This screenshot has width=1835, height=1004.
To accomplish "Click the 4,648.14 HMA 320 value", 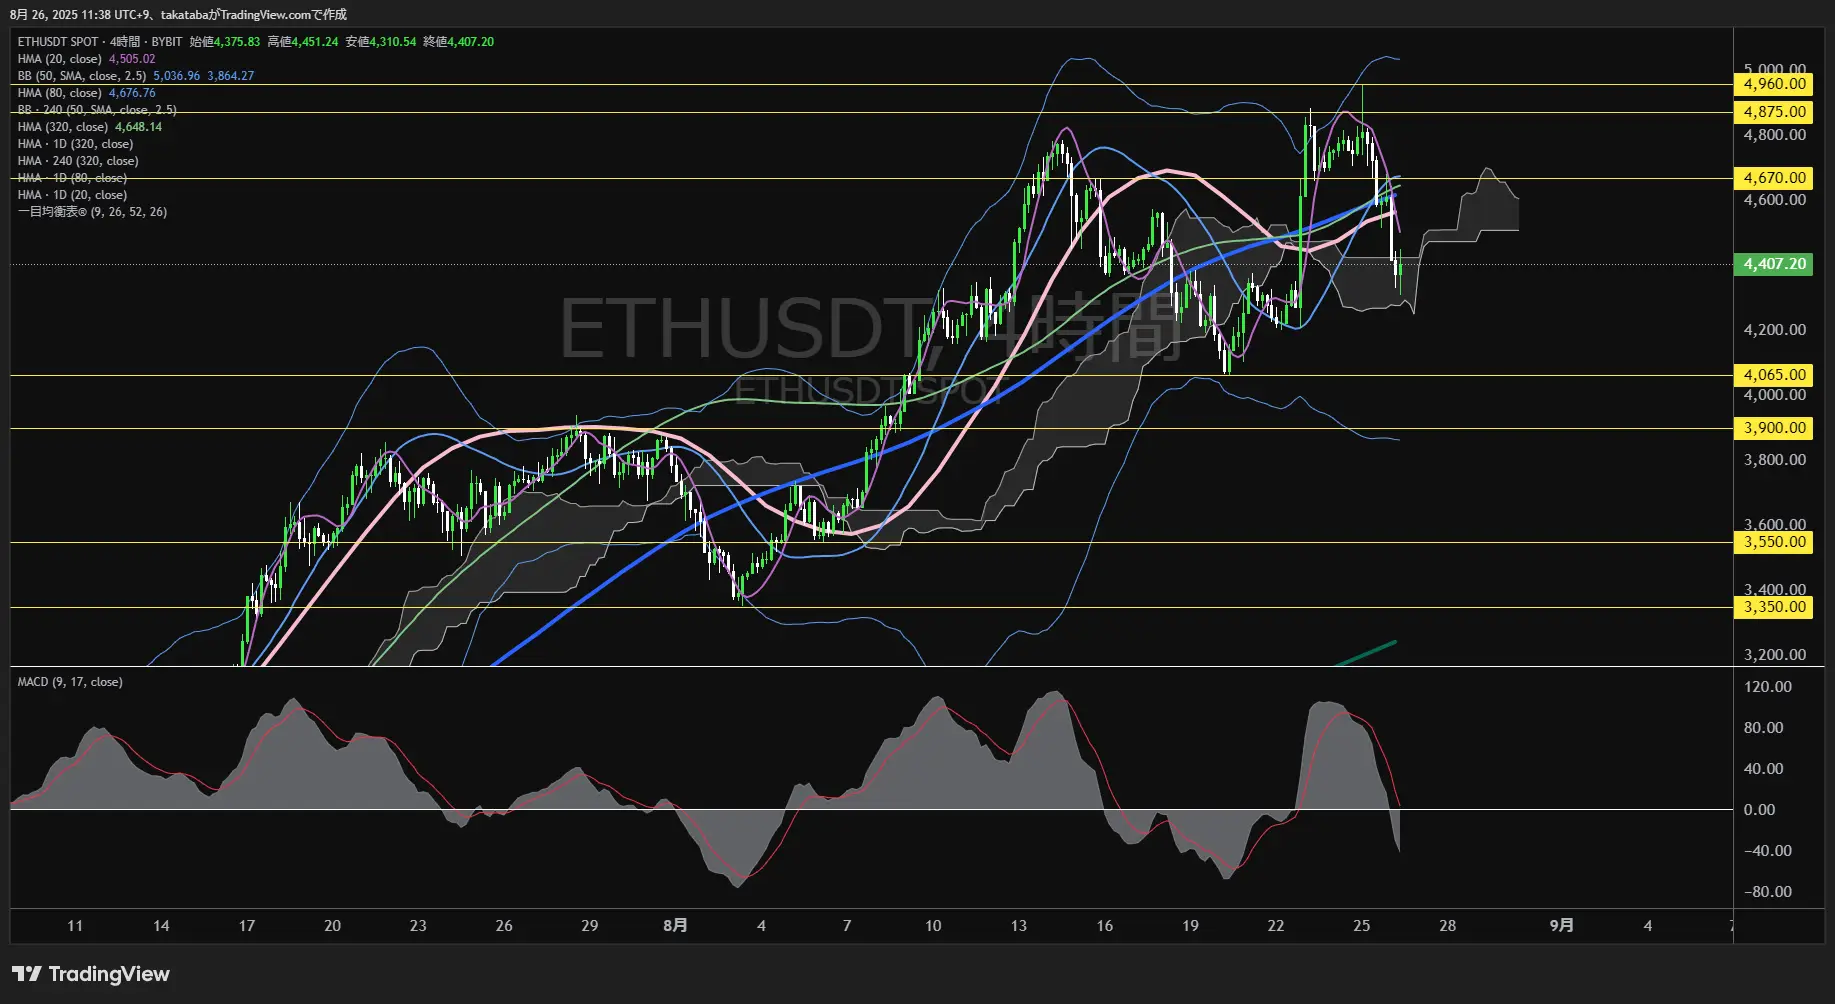I will (138, 127).
